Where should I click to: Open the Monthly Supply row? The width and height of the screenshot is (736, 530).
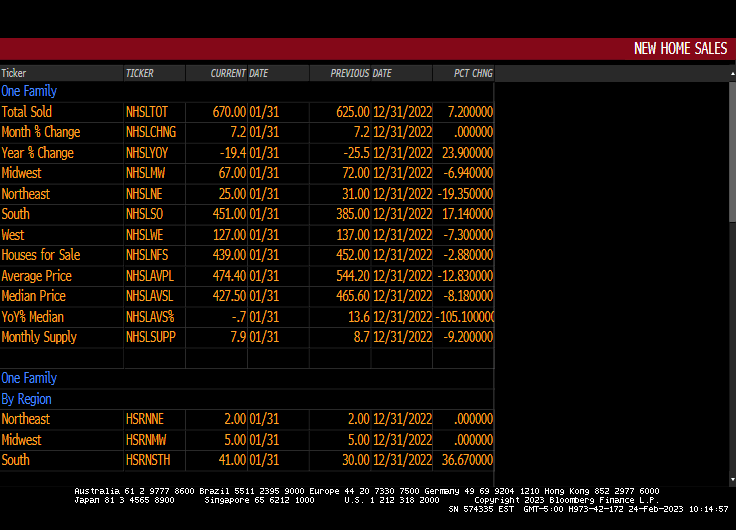point(39,337)
